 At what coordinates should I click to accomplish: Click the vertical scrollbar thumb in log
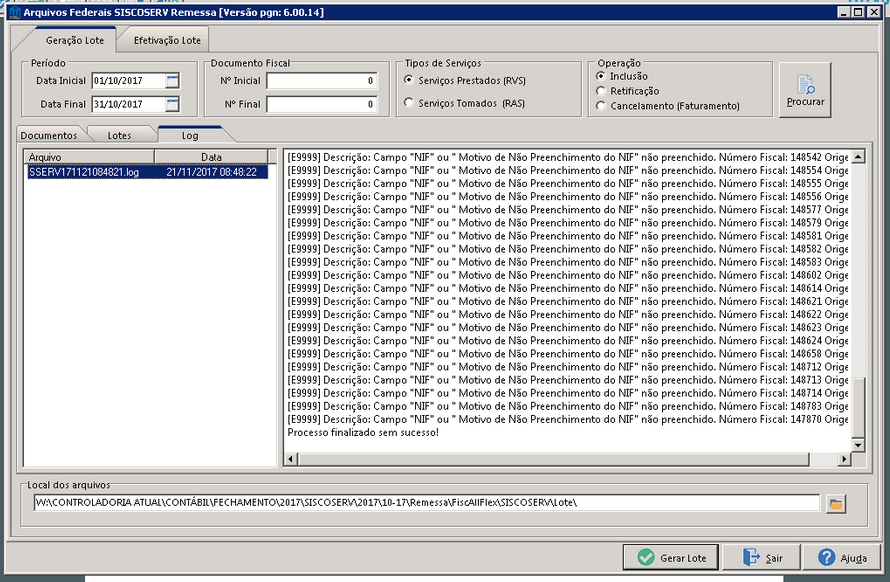[858, 408]
